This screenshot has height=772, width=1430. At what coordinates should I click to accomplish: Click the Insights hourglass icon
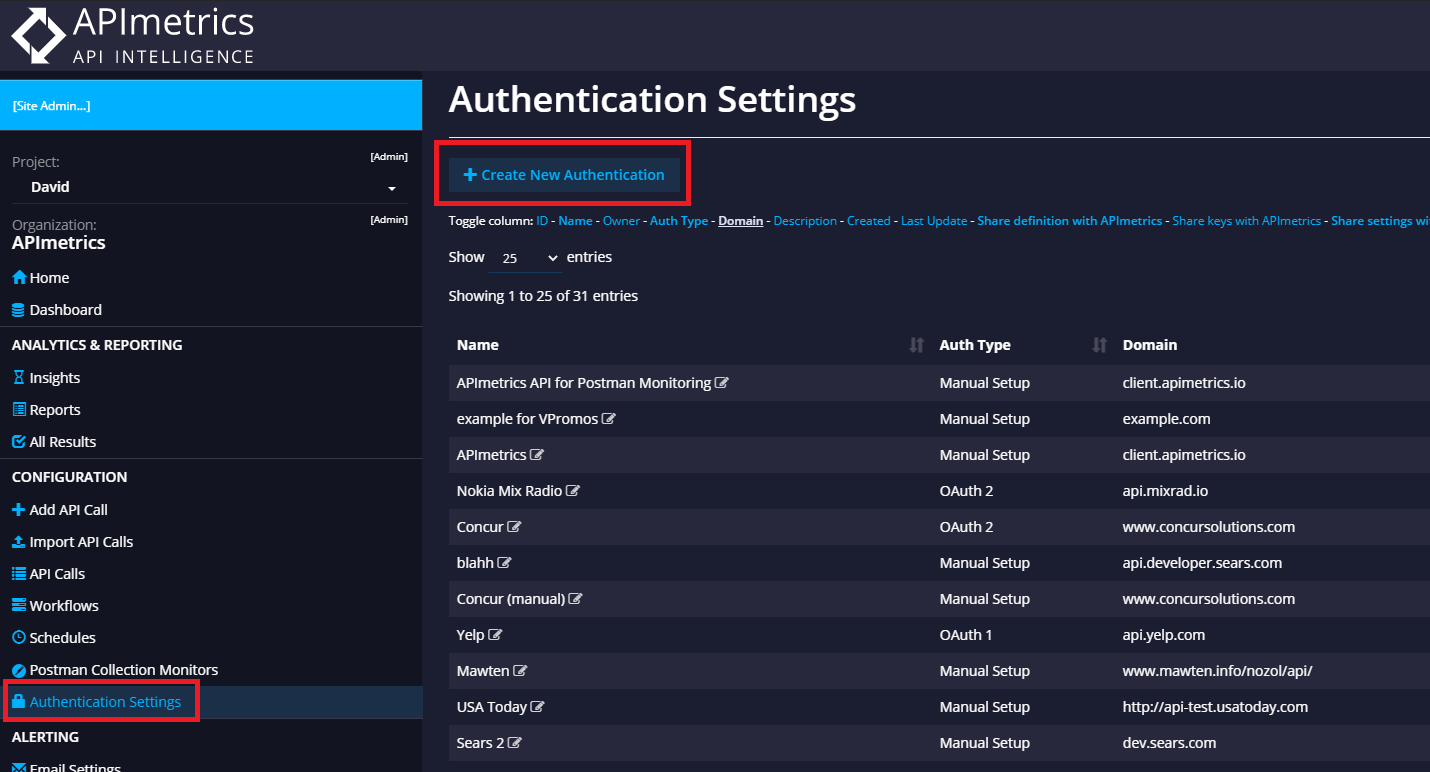point(18,378)
